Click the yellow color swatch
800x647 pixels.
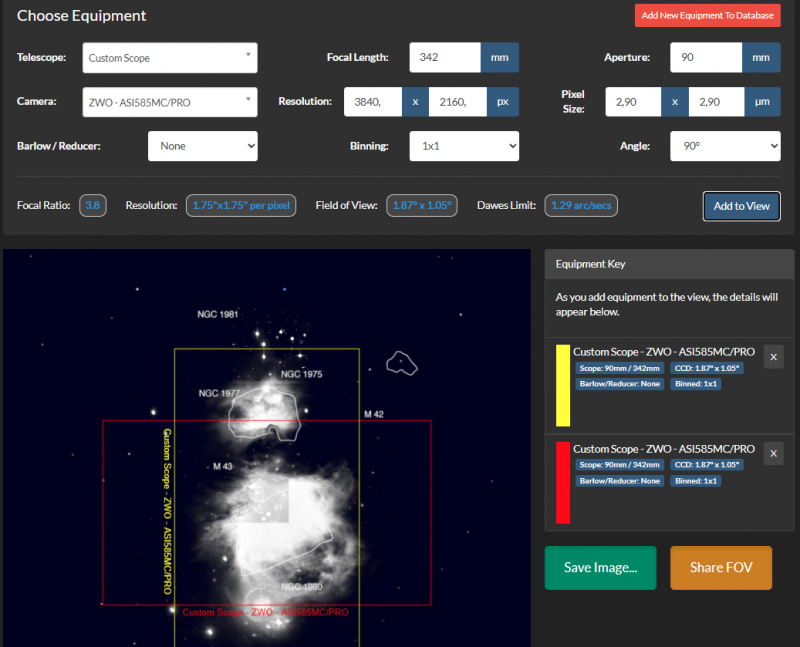[563, 386]
